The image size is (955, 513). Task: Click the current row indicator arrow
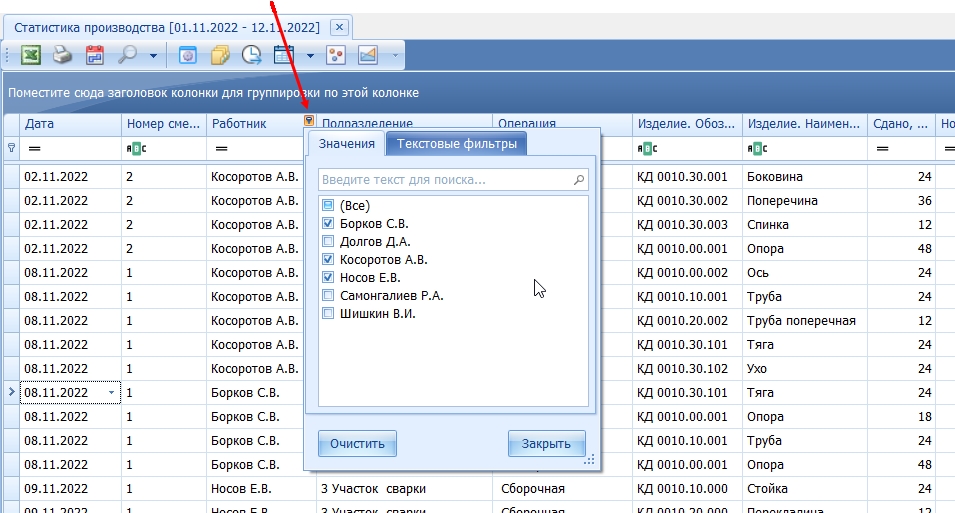tap(12, 392)
